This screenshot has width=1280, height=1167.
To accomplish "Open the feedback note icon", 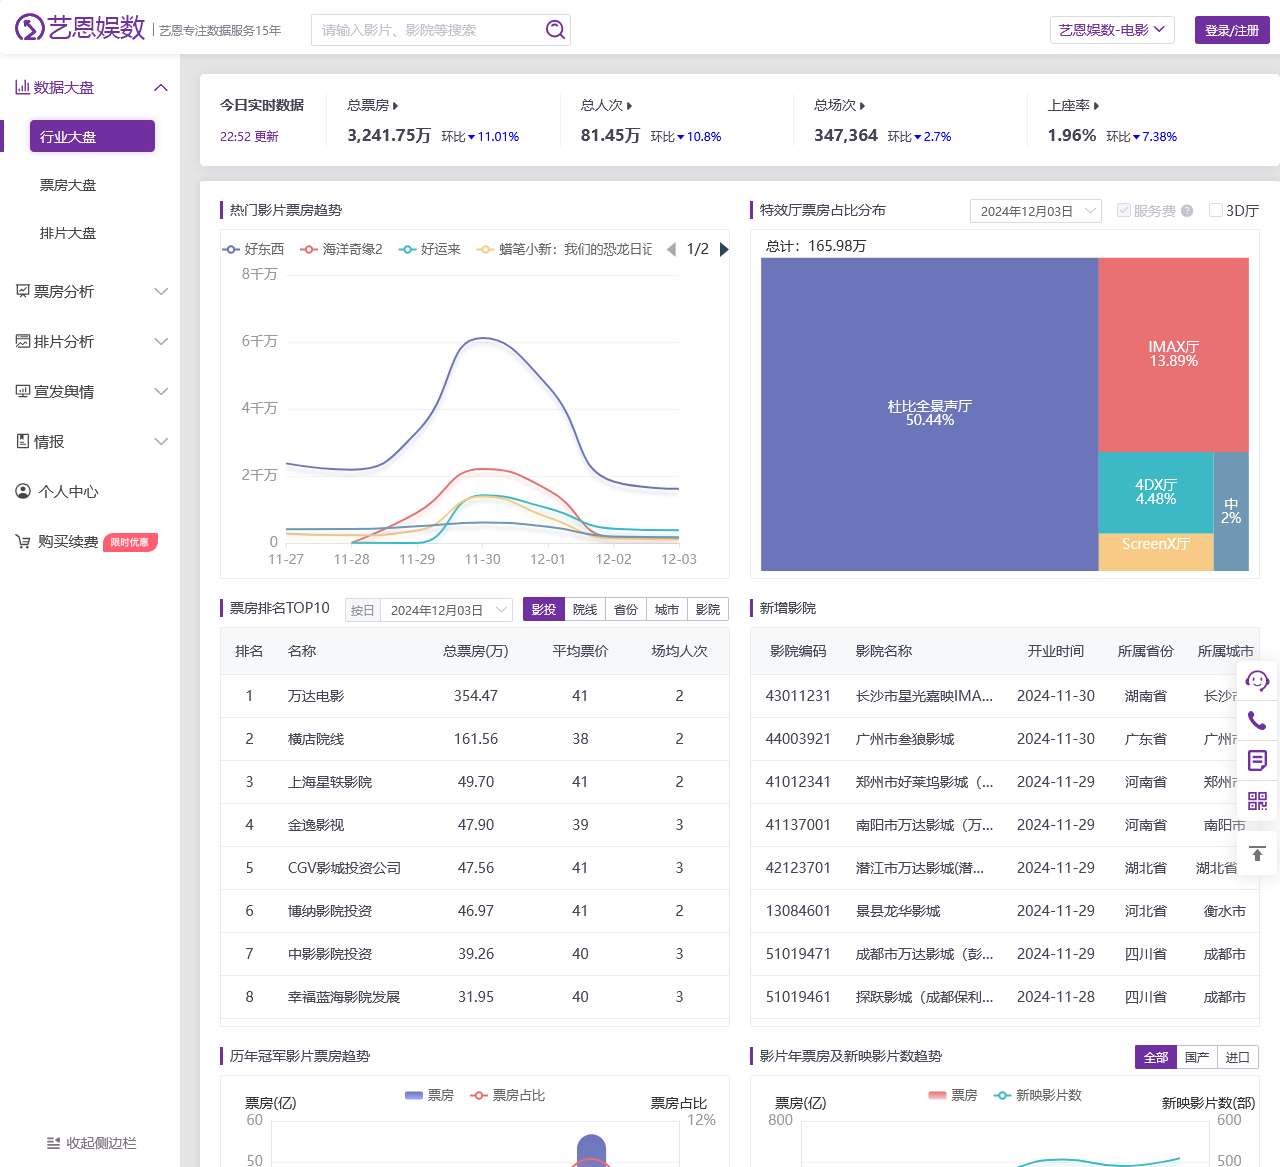I will click(1257, 760).
